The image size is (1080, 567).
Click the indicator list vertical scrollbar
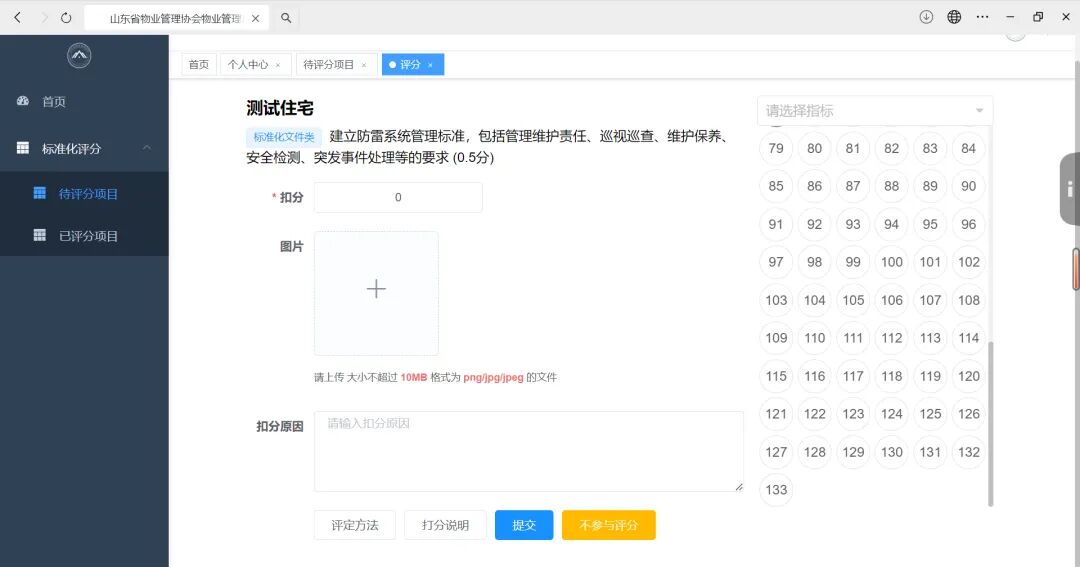click(990, 424)
